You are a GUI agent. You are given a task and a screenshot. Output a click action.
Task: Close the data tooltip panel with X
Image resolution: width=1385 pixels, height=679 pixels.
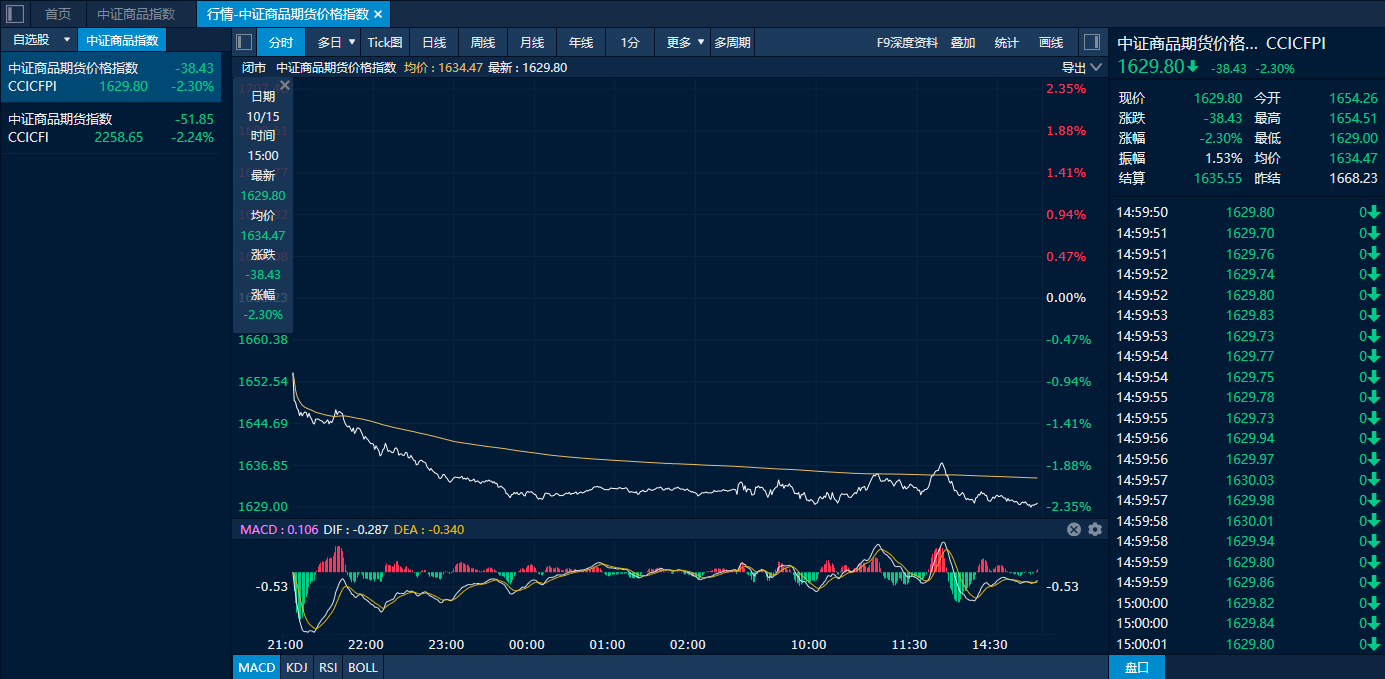point(285,85)
